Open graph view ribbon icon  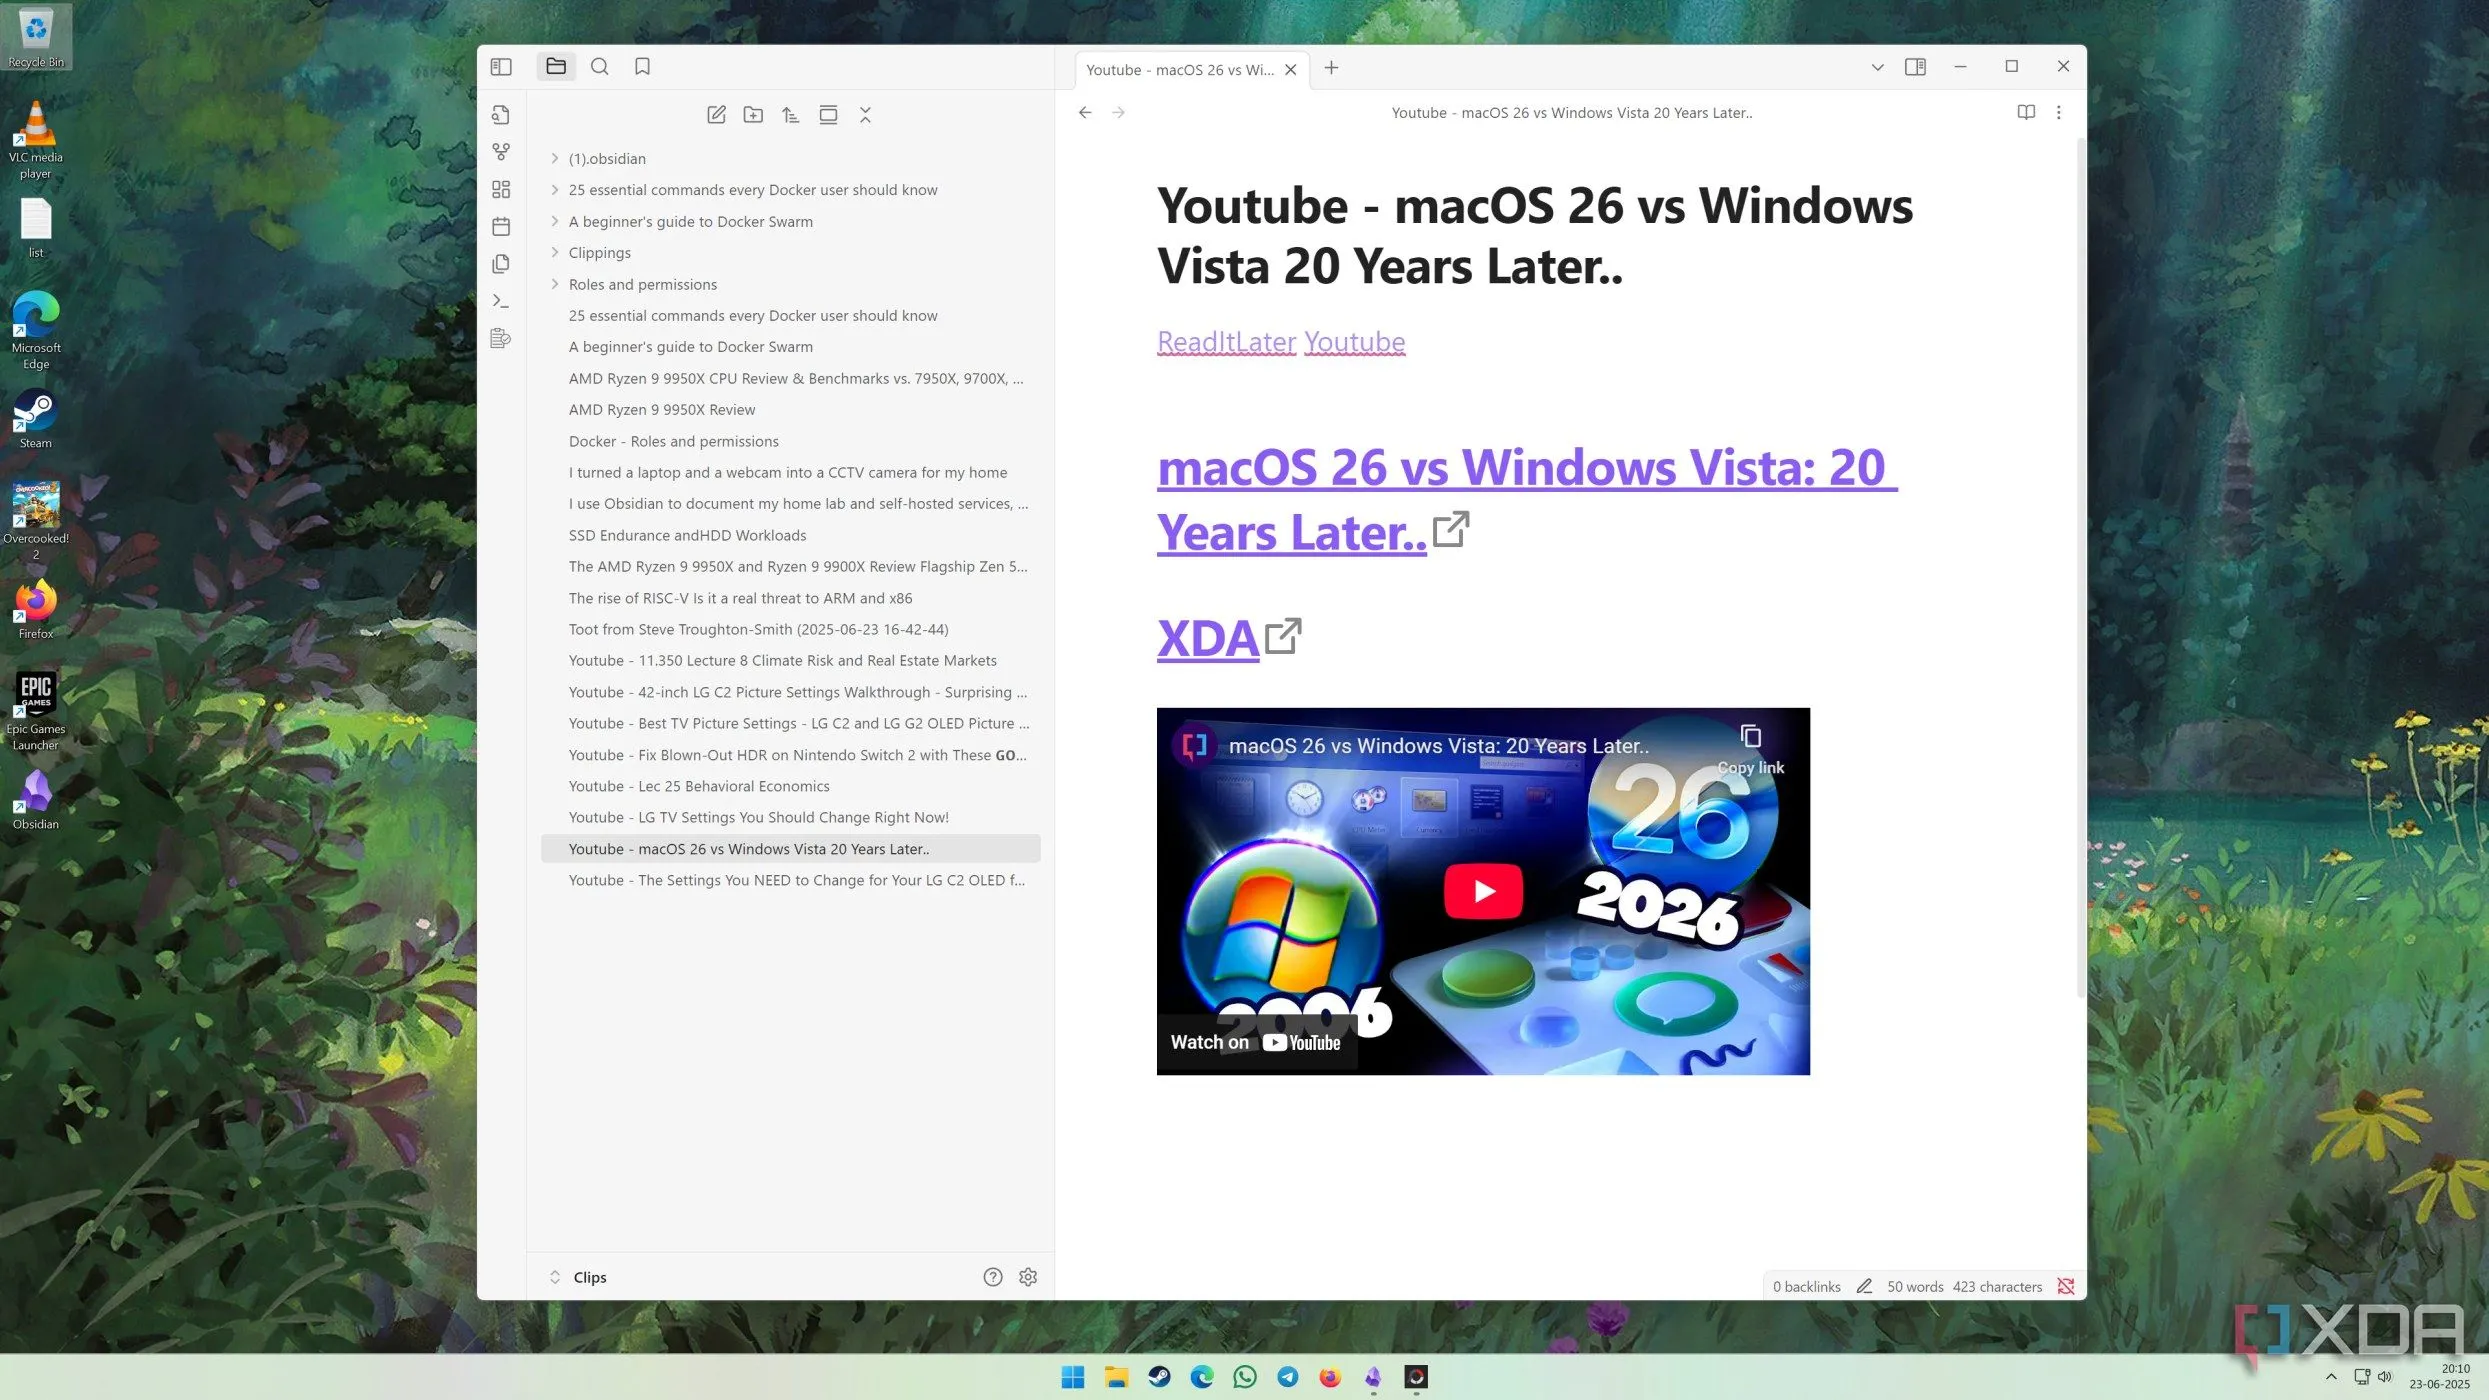coord(501,152)
